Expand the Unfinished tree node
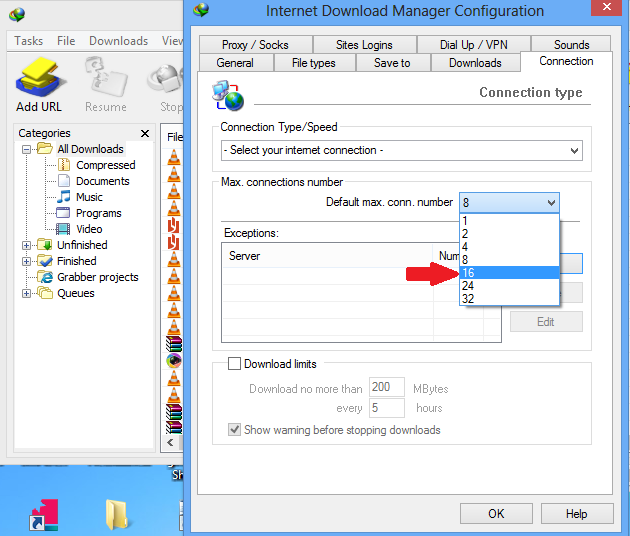Image resolution: width=630 pixels, height=536 pixels. pyautogui.click(x=27, y=245)
